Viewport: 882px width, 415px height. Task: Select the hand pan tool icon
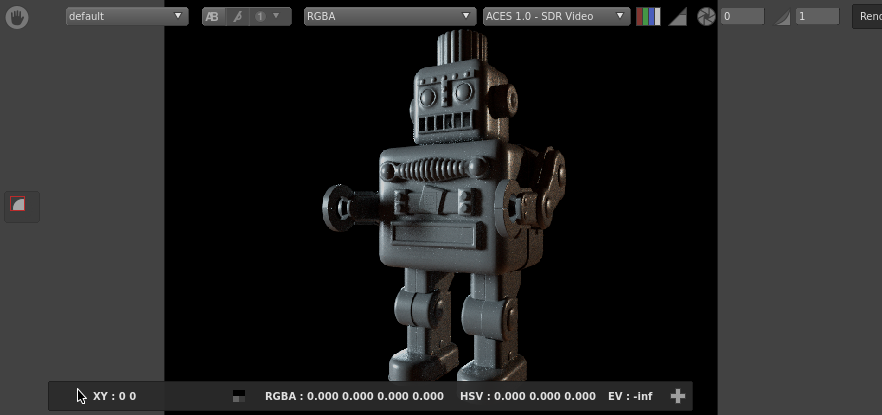(17, 17)
